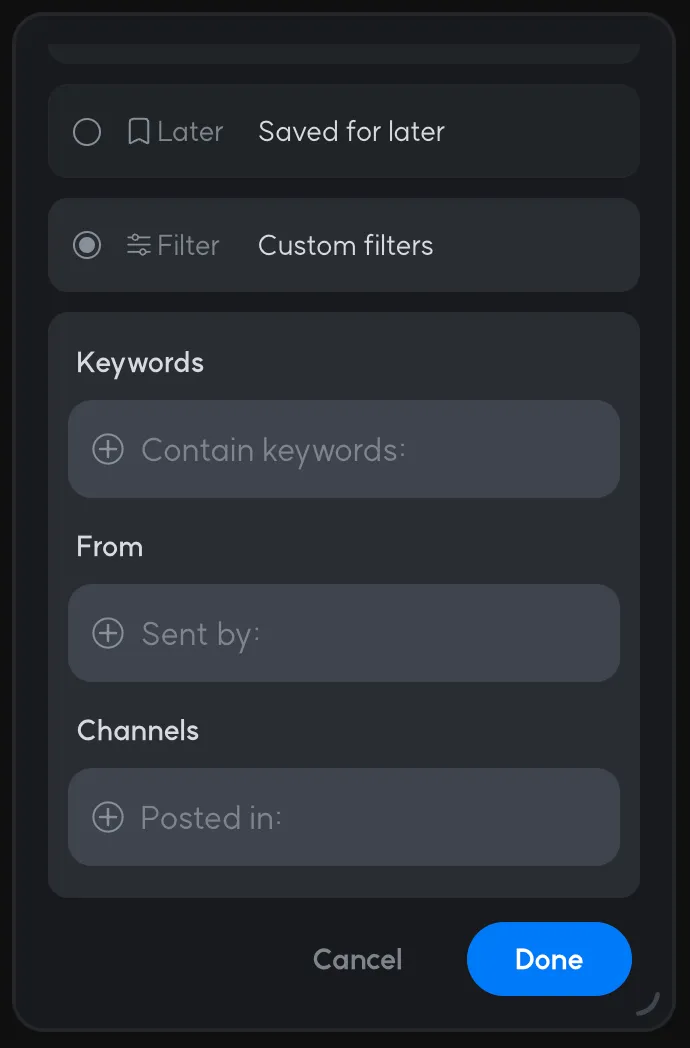Click the Channels section heading
690x1048 pixels.
[138, 731]
